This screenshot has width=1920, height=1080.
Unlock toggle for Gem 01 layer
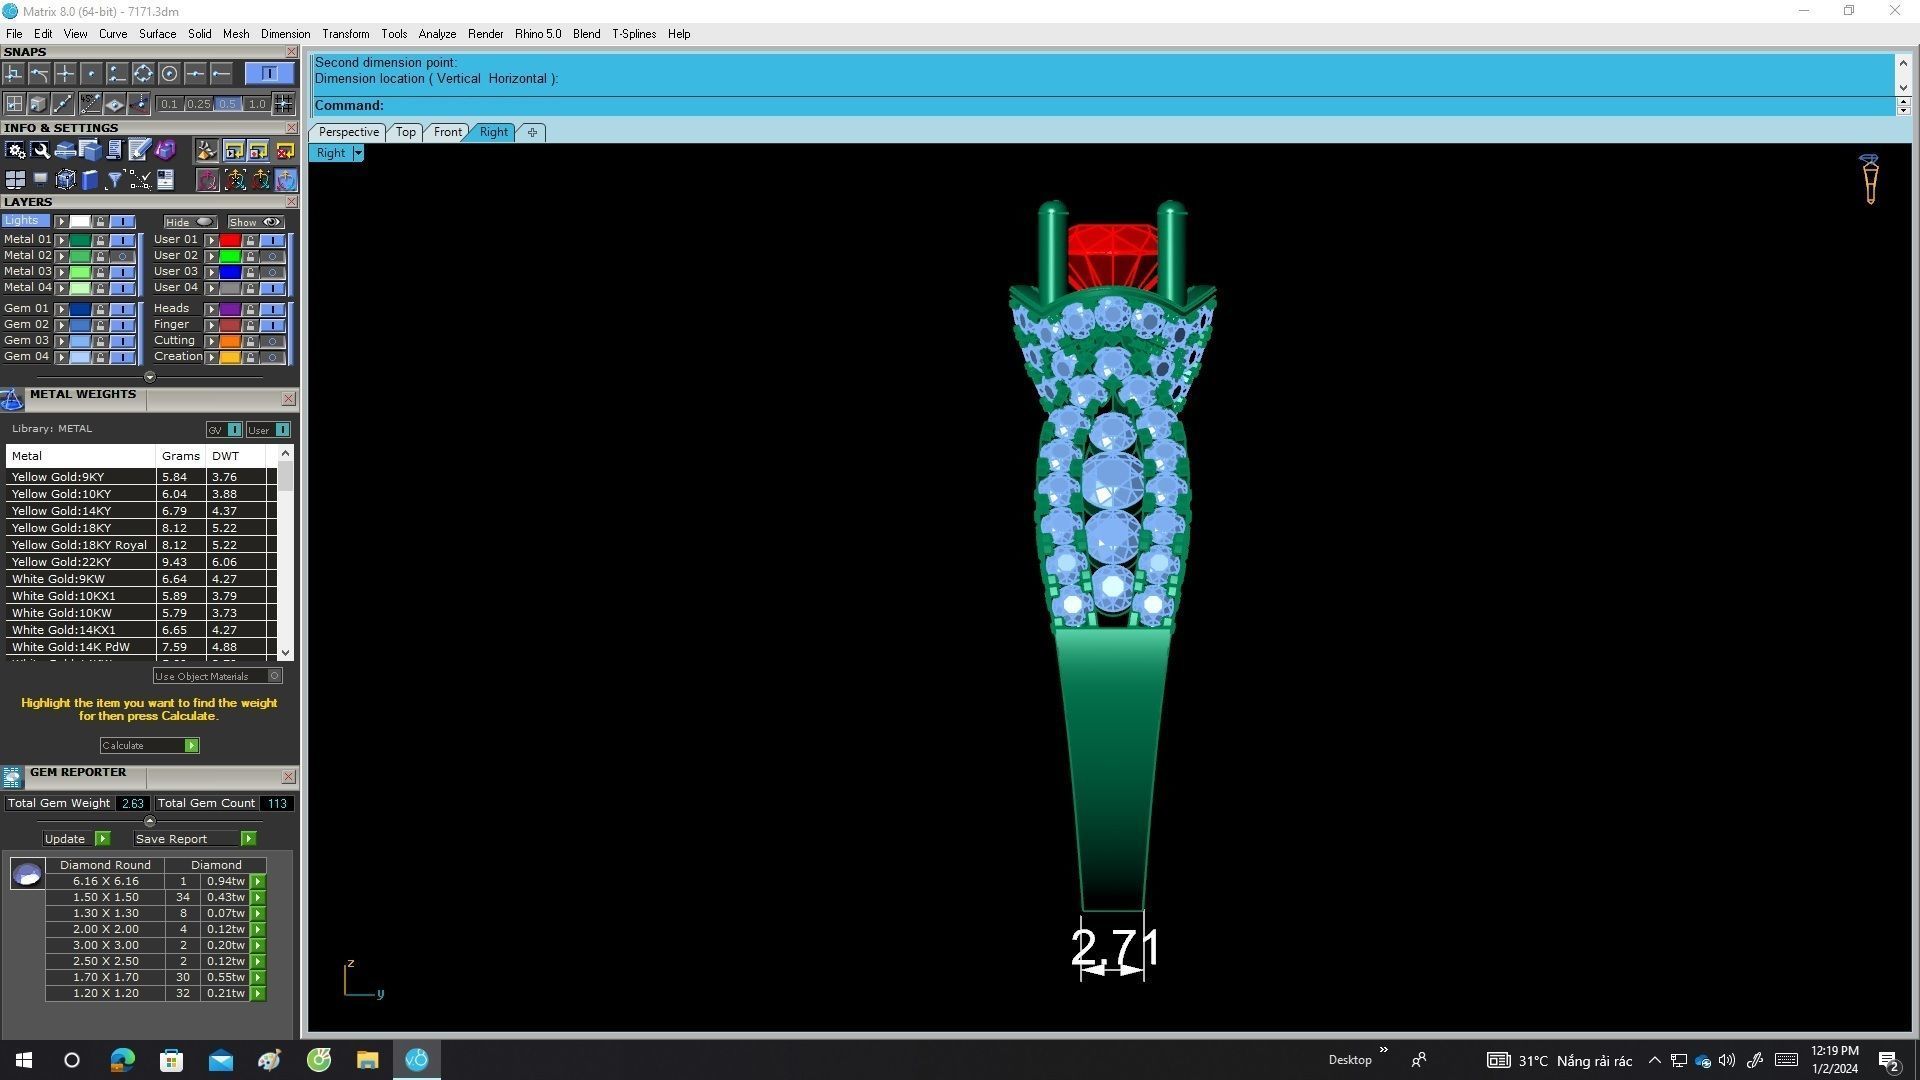(100, 309)
